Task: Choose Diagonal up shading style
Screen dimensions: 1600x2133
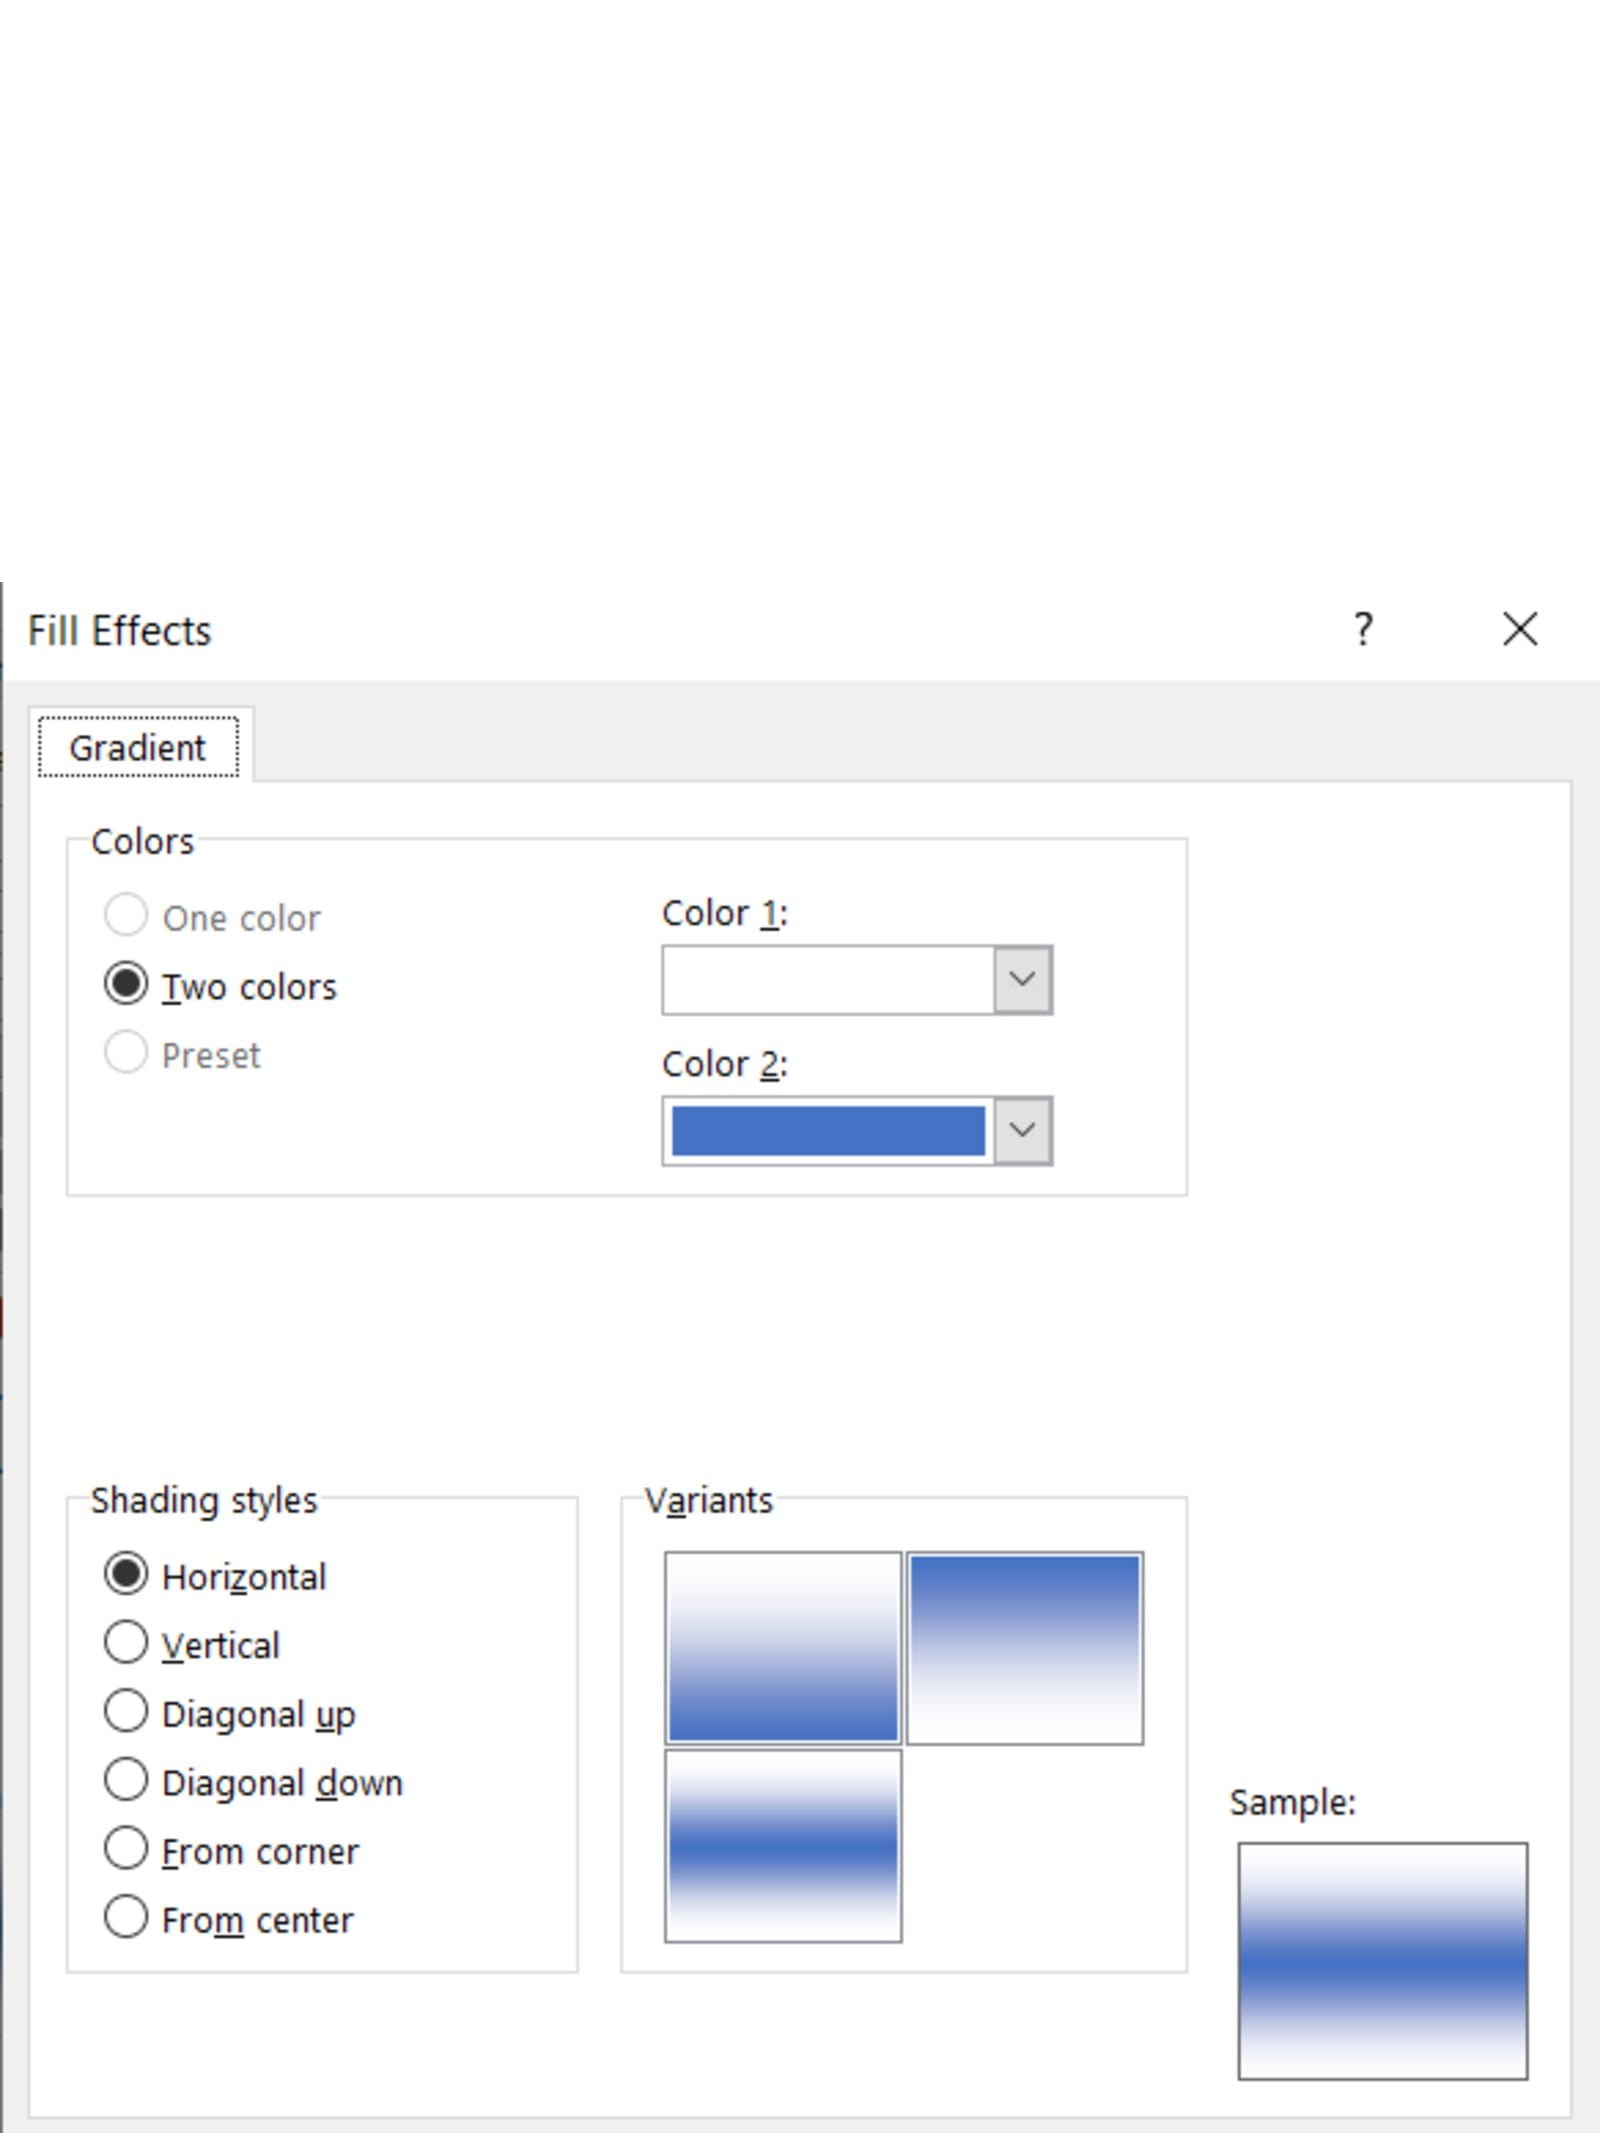Action: tap(126, 1713)
